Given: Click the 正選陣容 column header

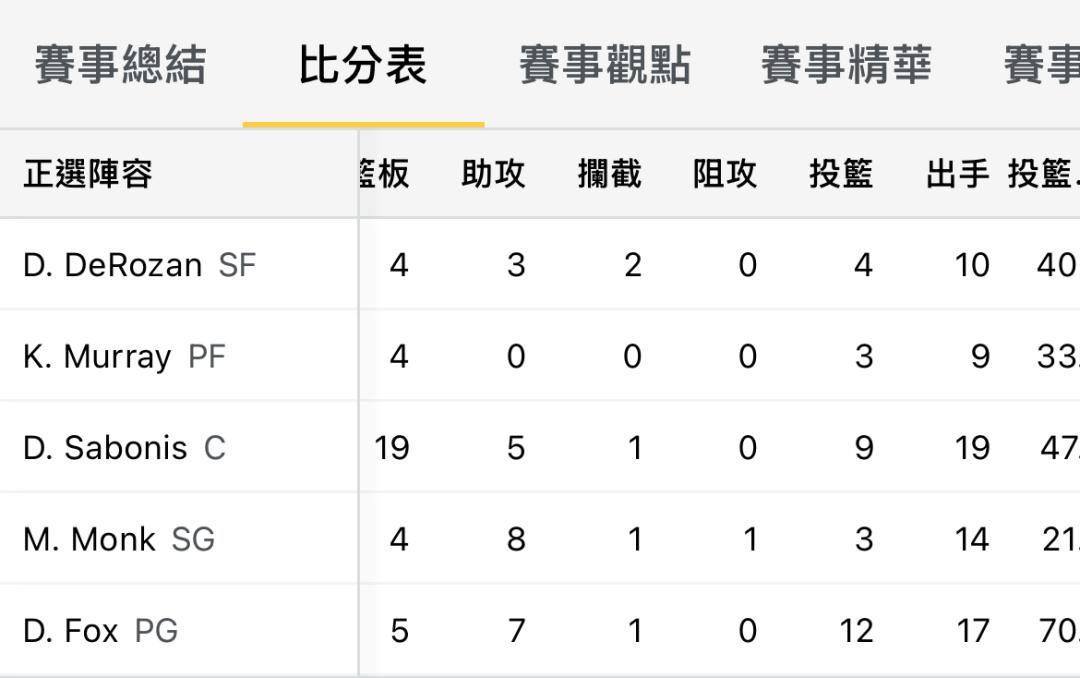Looking at the screenshot, I should click(x=88, y=174).
